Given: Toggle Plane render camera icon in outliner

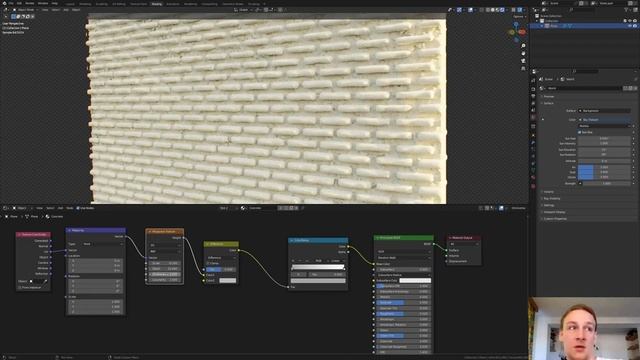Looking at the screenshot, I should click(x=635, y=26).
